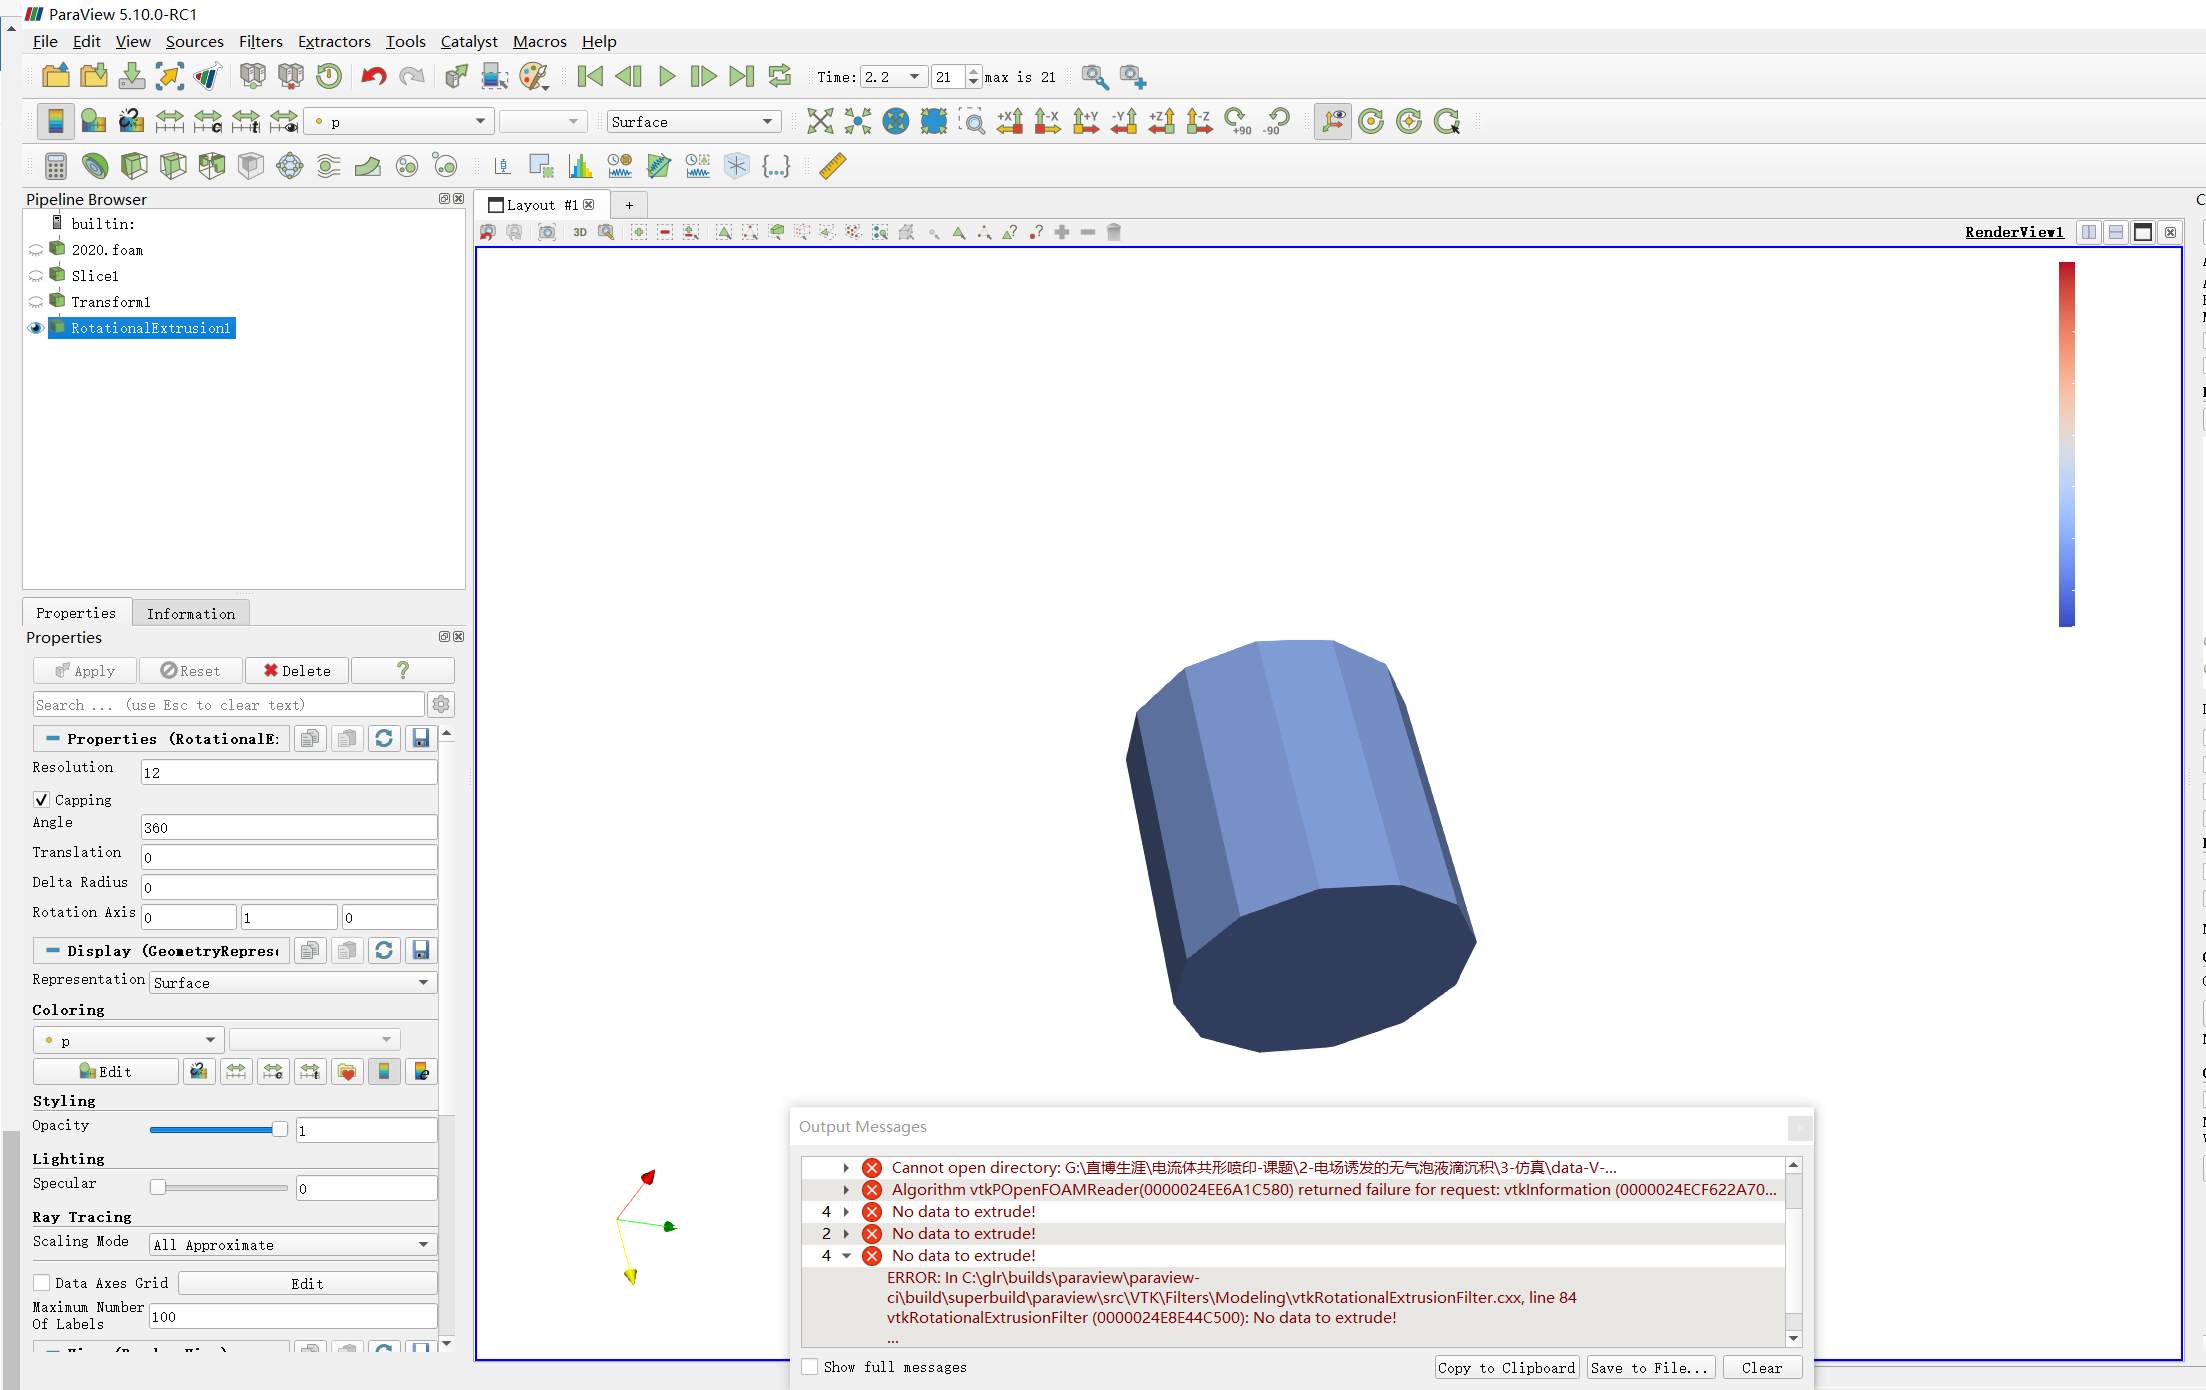Open the Scaling Mode dropdown
The height and width of the screenshot is (1390, 2206).
[x=292, y=1245]
